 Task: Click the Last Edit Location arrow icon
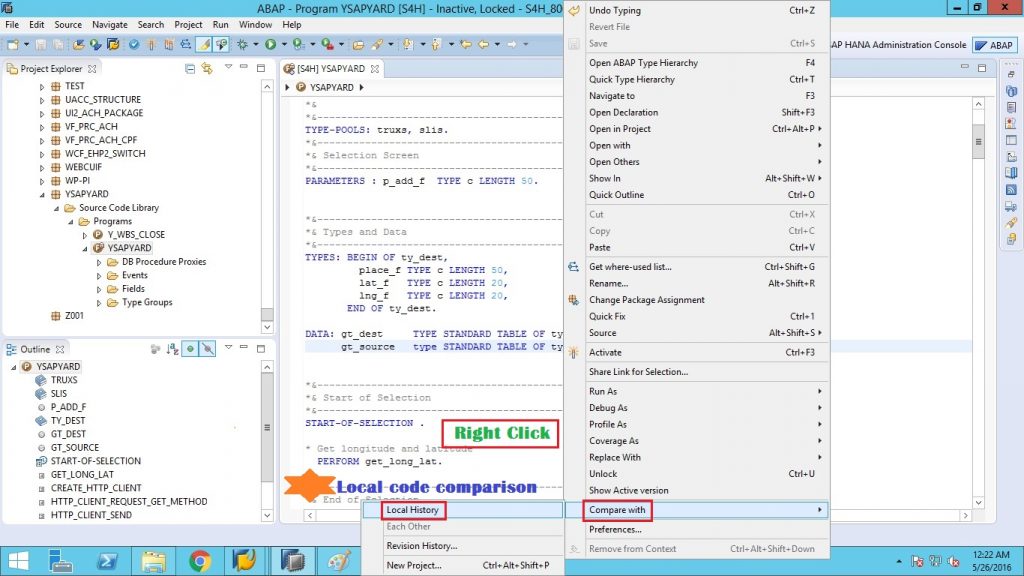point(466,44)
